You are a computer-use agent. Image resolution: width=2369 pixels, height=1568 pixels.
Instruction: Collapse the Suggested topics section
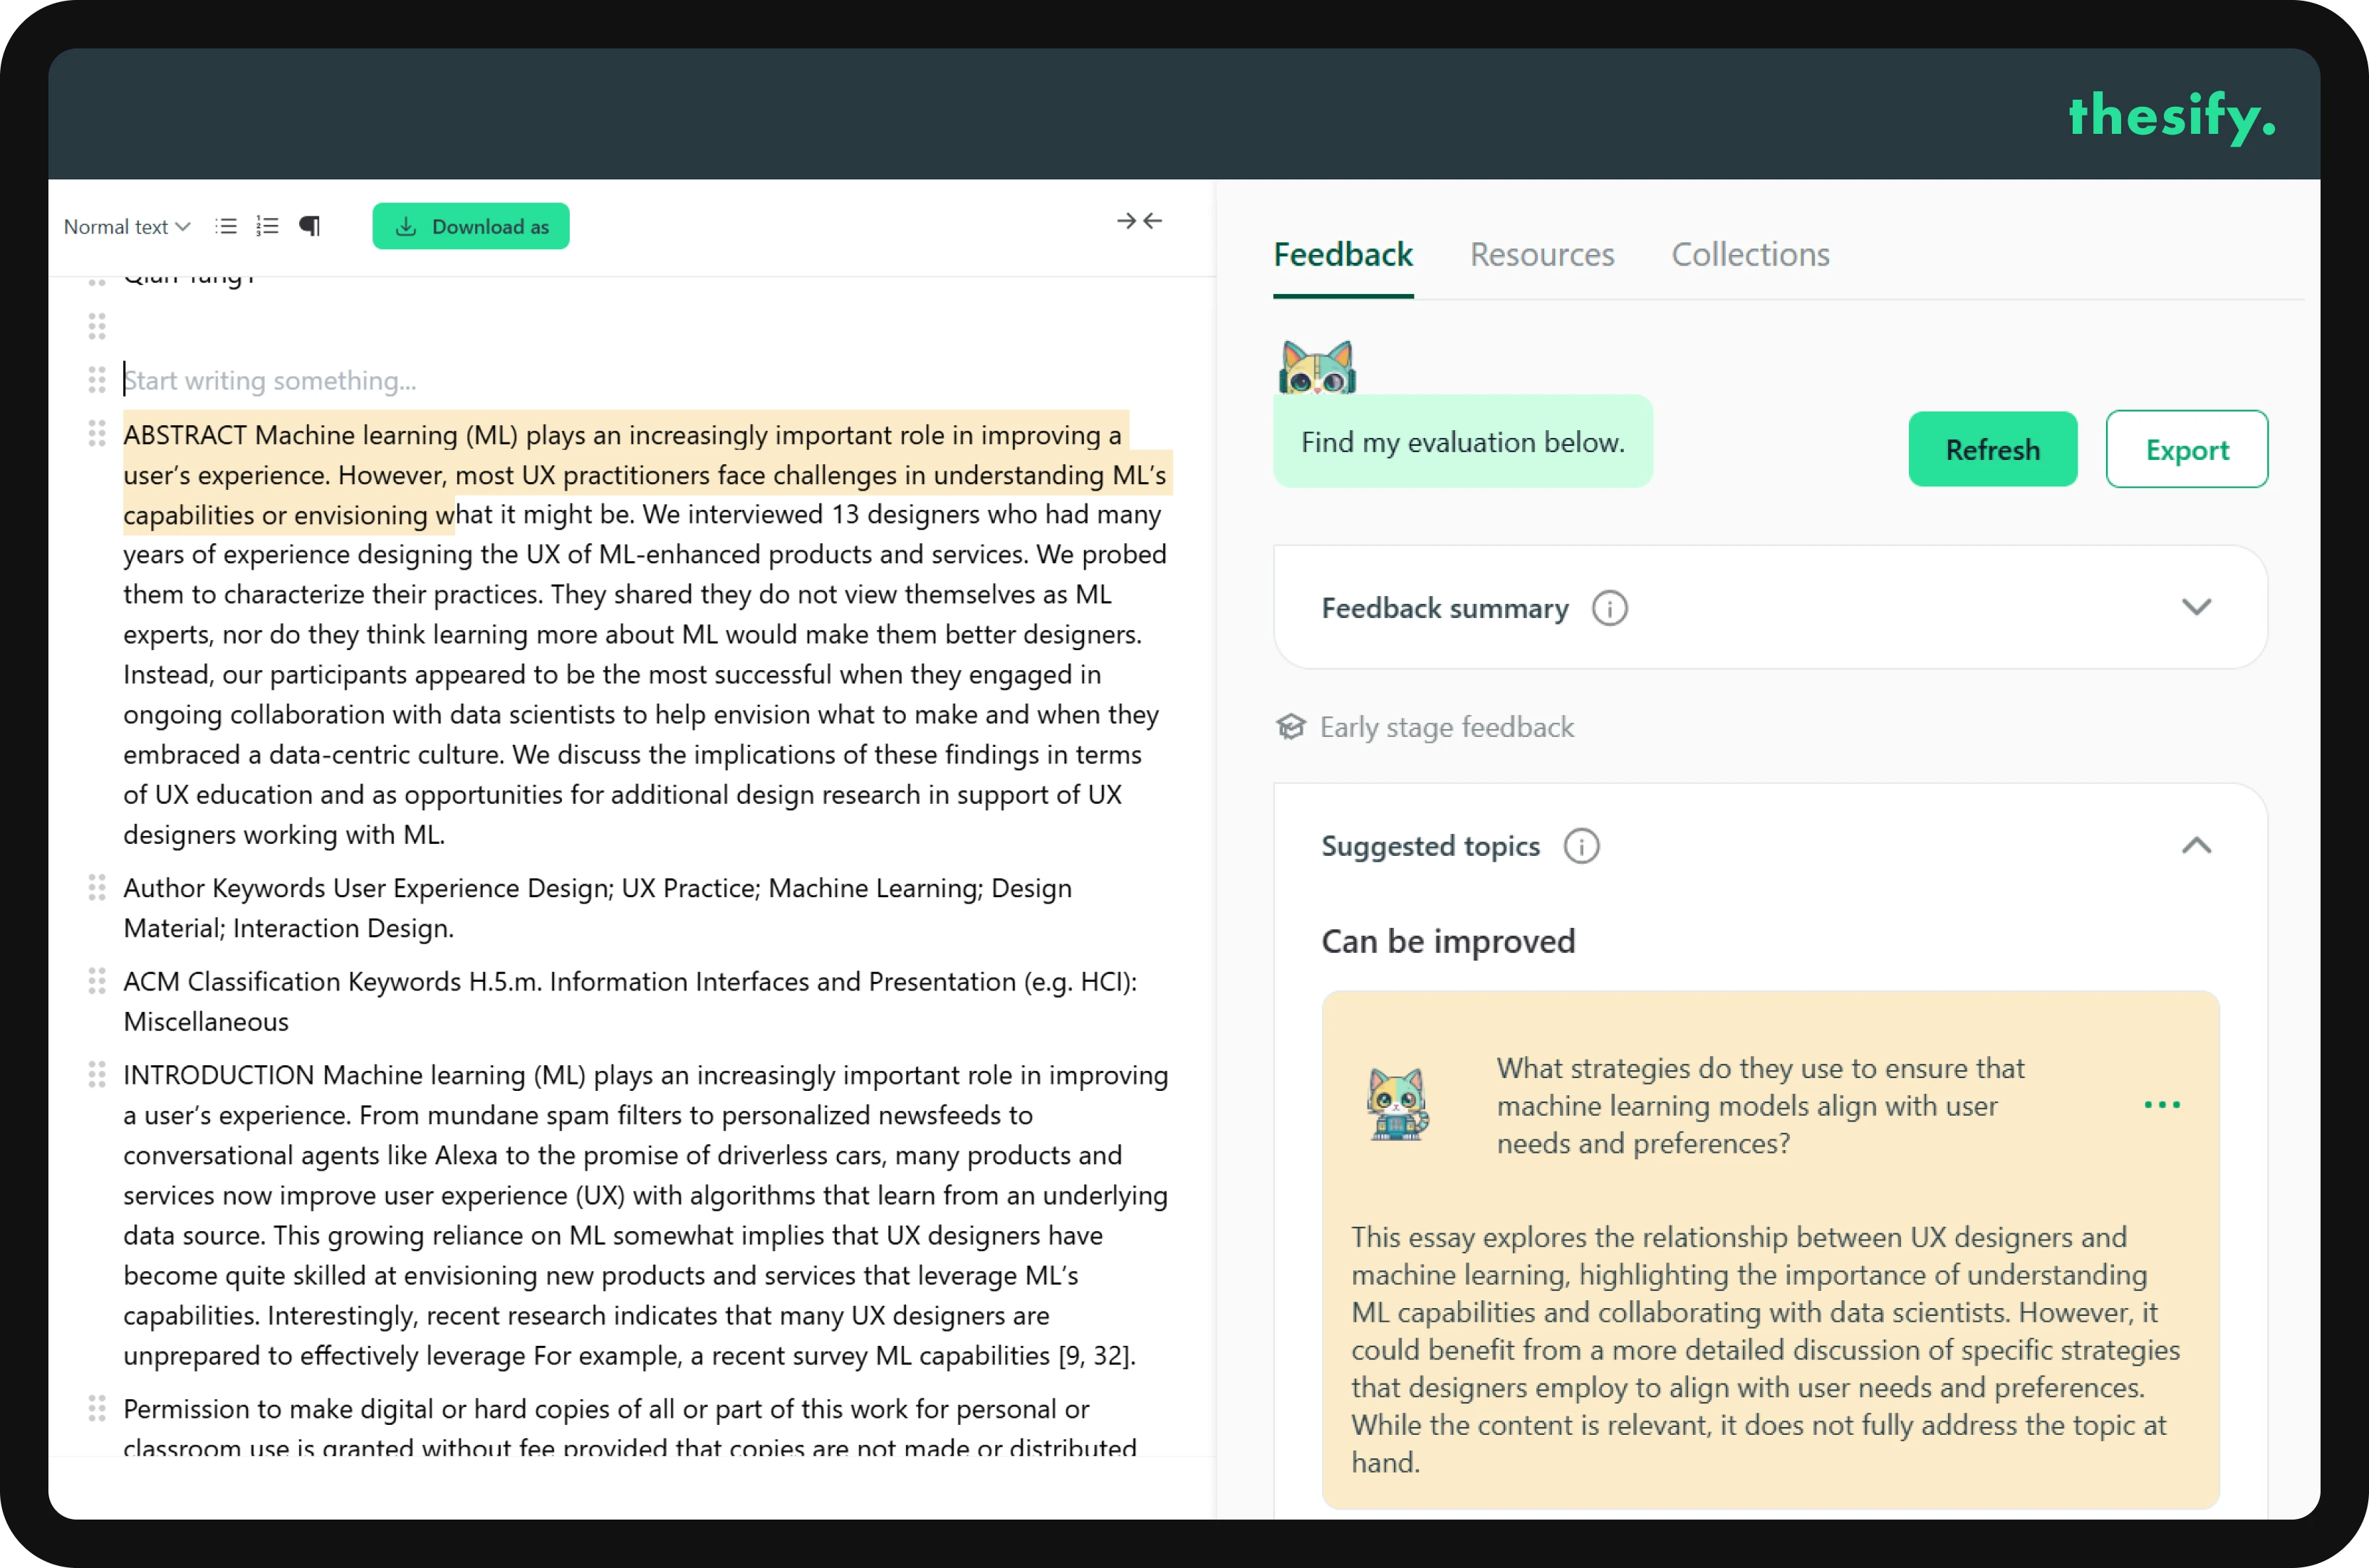pos(2197,845)
